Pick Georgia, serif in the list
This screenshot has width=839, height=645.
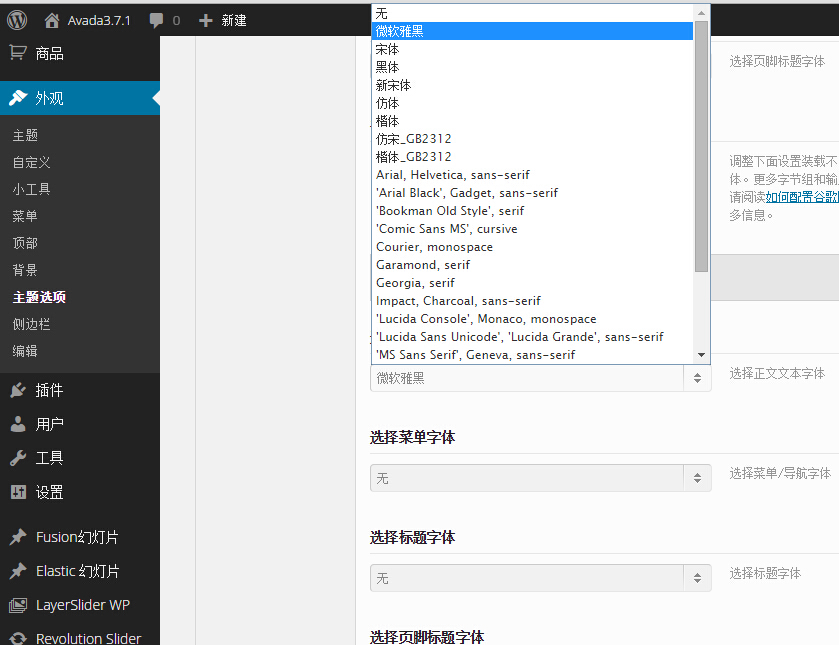[415, 283]
